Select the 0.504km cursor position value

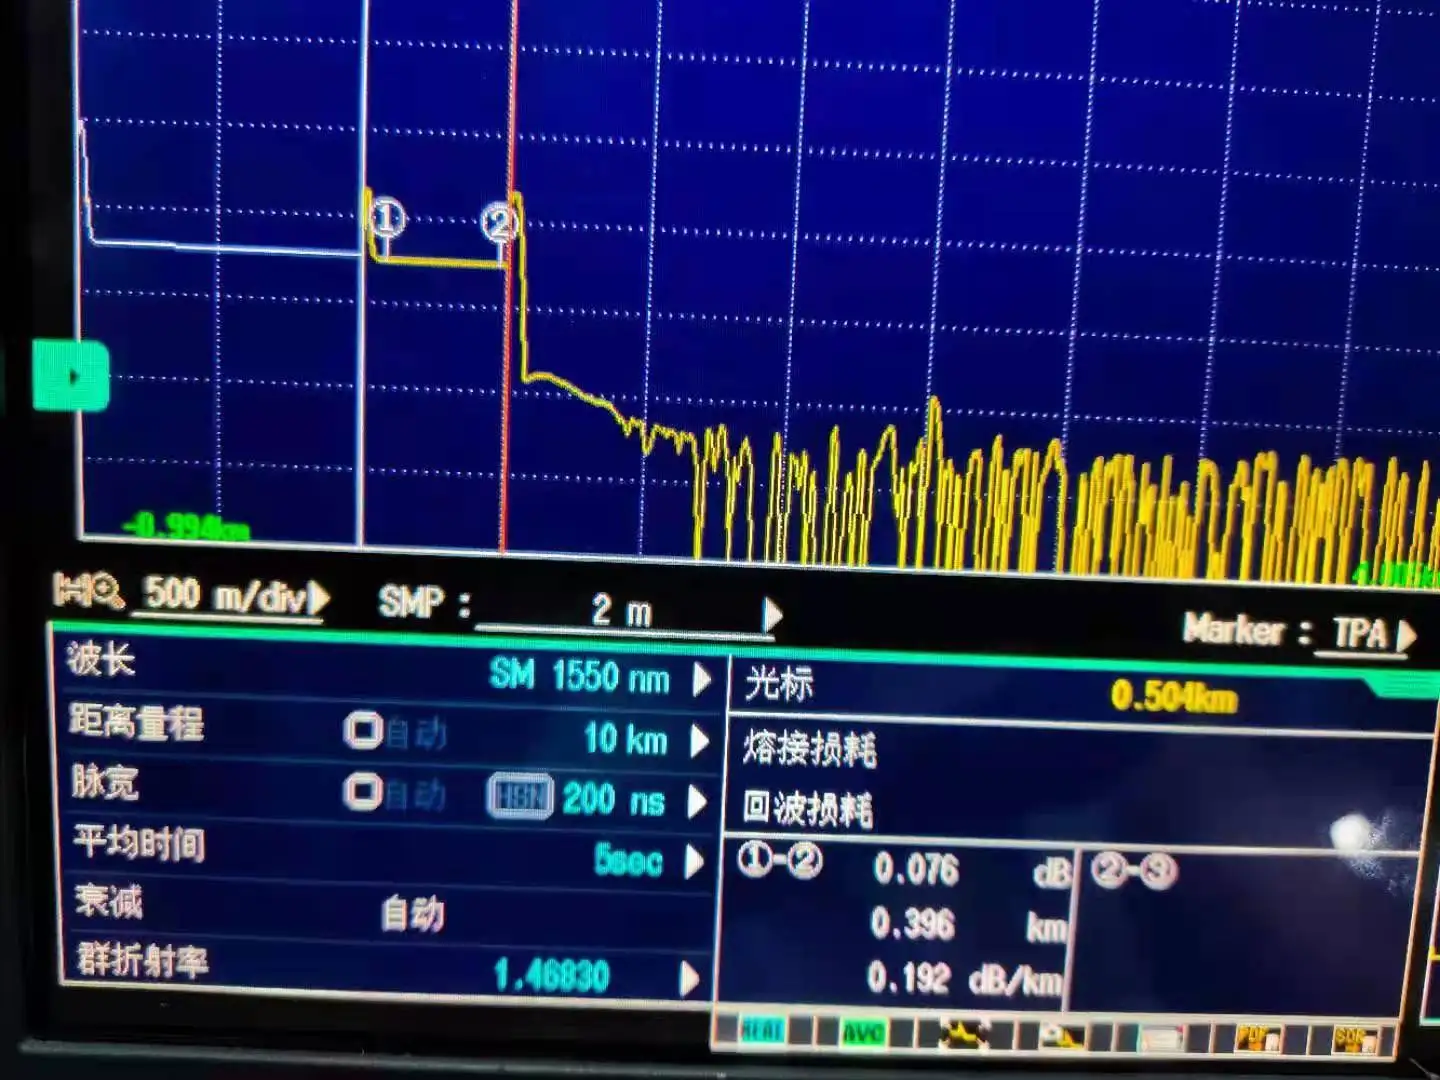click(1174, 696)
